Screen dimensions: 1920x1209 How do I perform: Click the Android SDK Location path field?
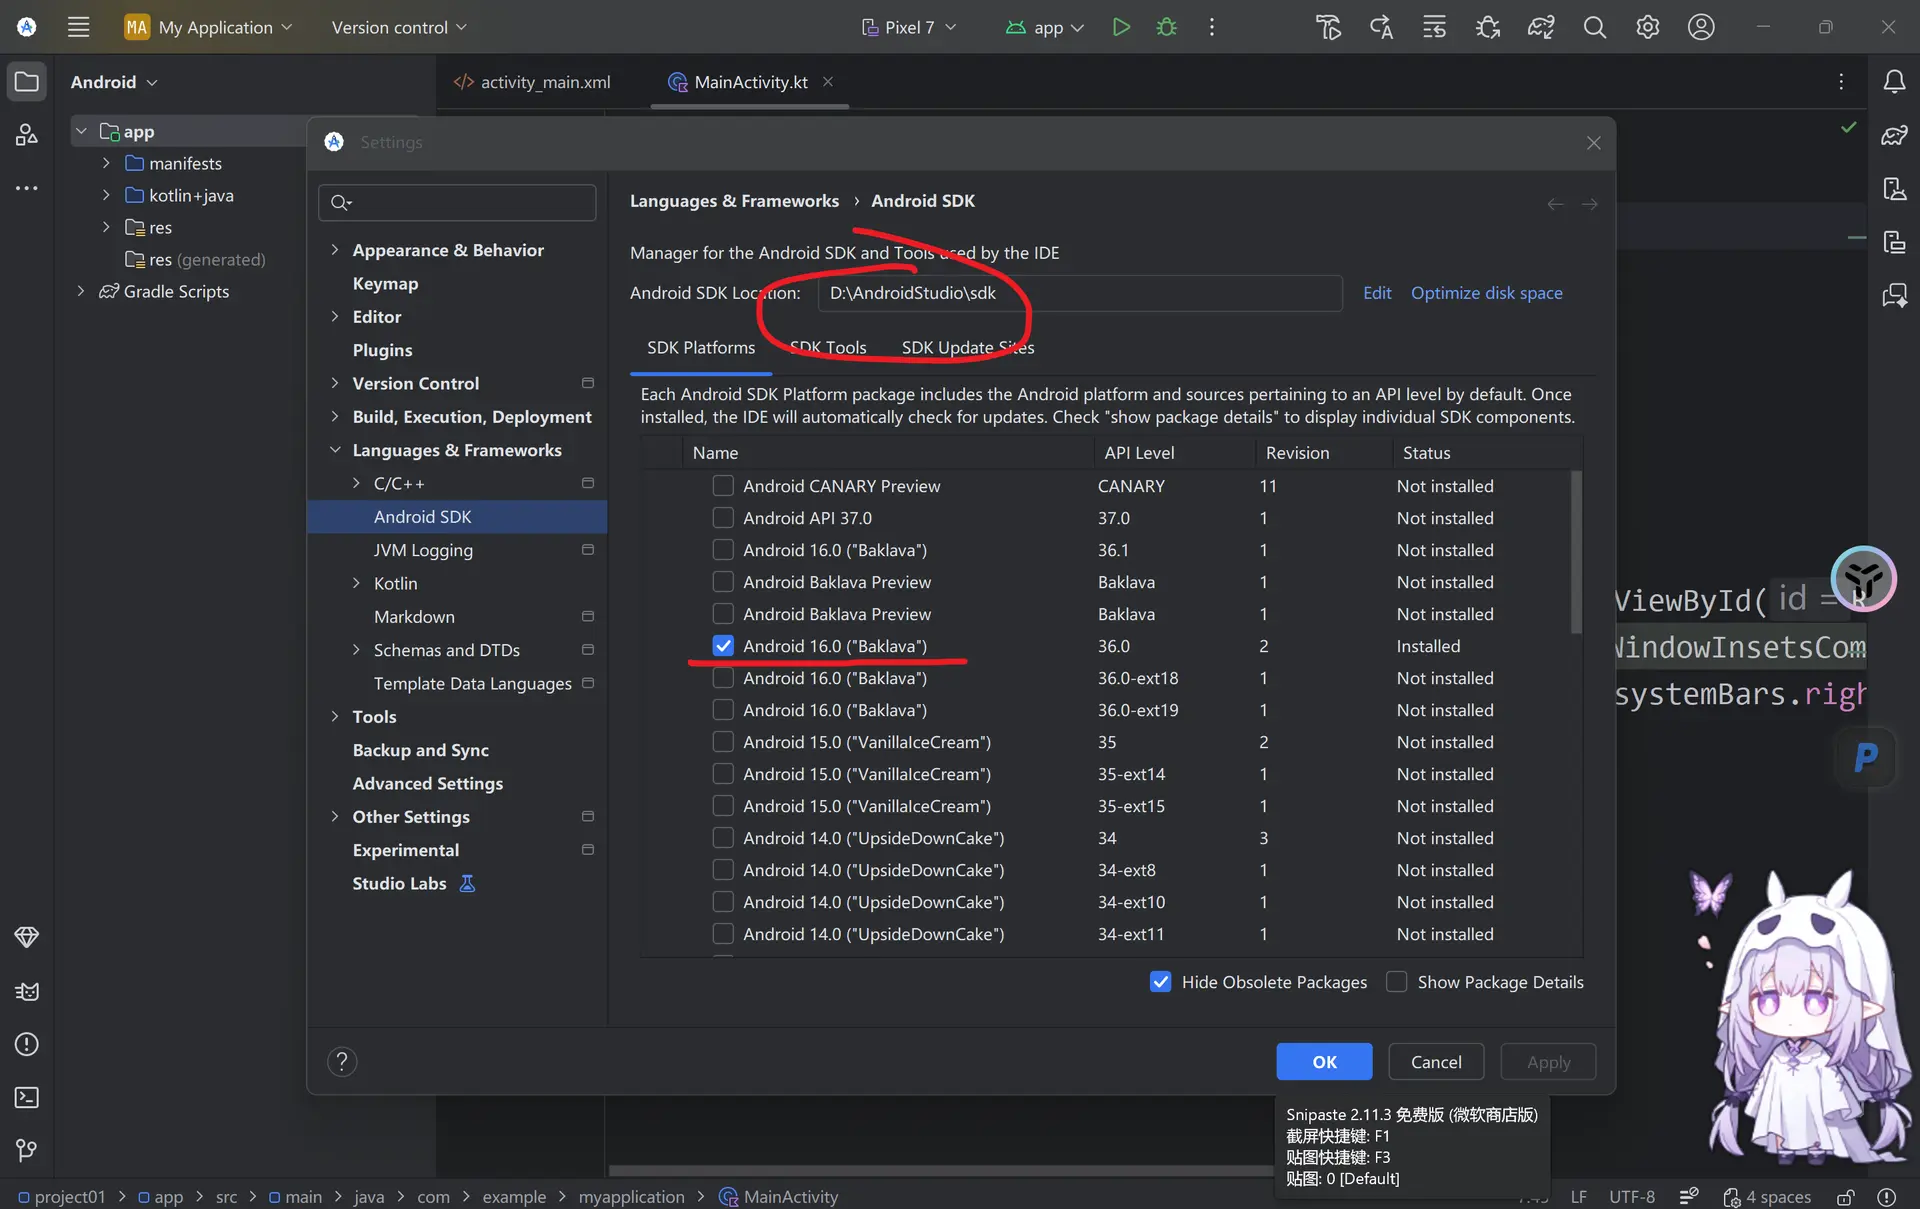pos(1080,293)
